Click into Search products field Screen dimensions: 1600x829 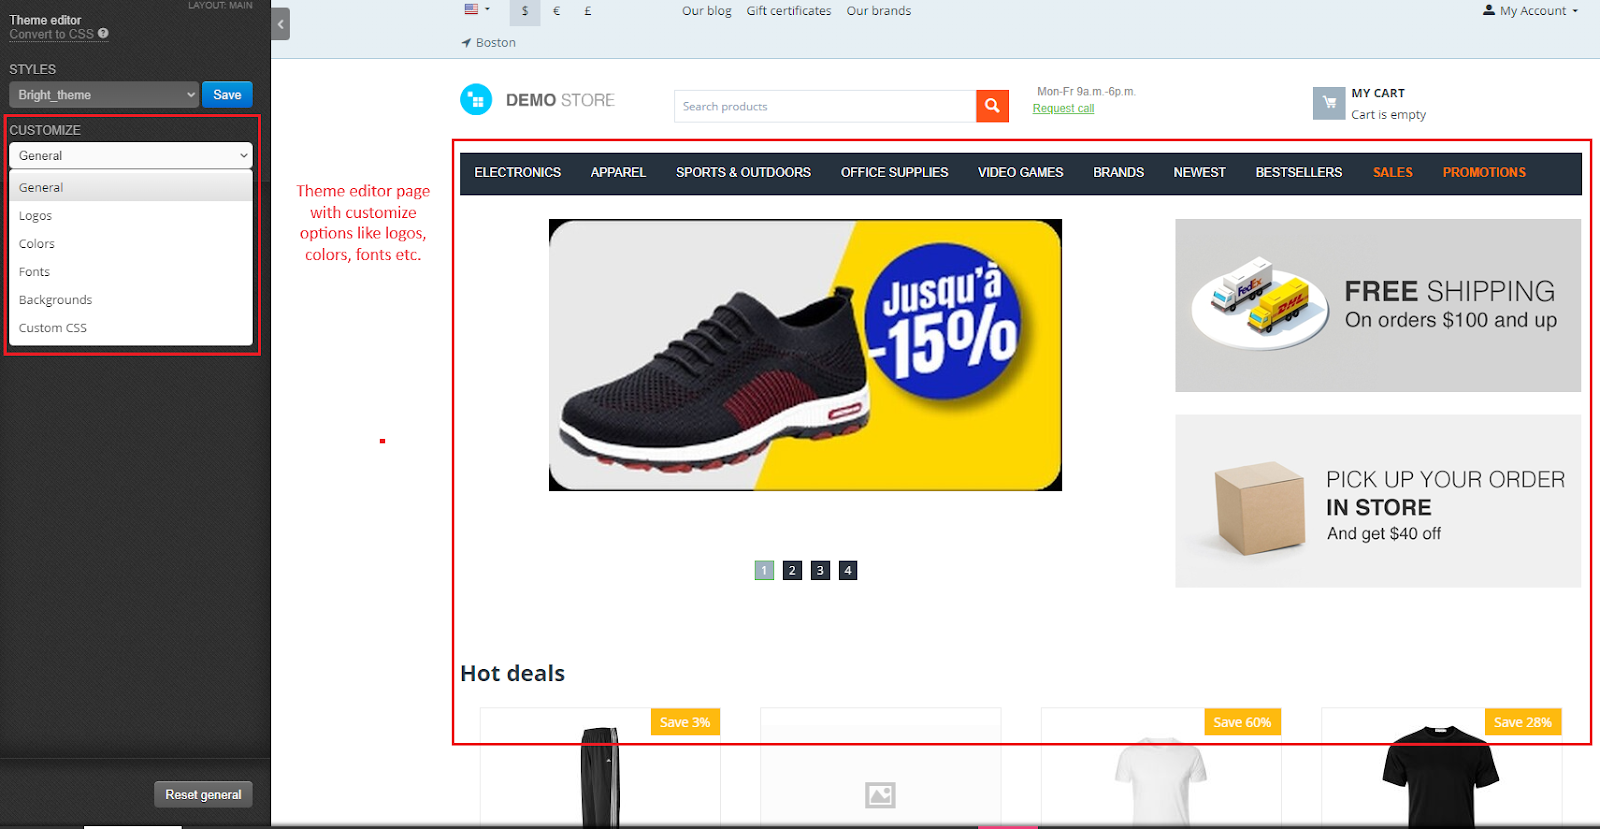pos(825,106)
